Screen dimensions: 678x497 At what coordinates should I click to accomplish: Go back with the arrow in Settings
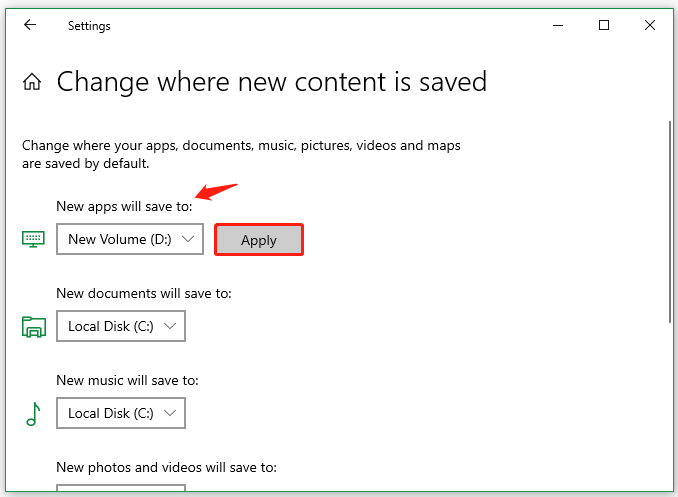pos(30,25)
